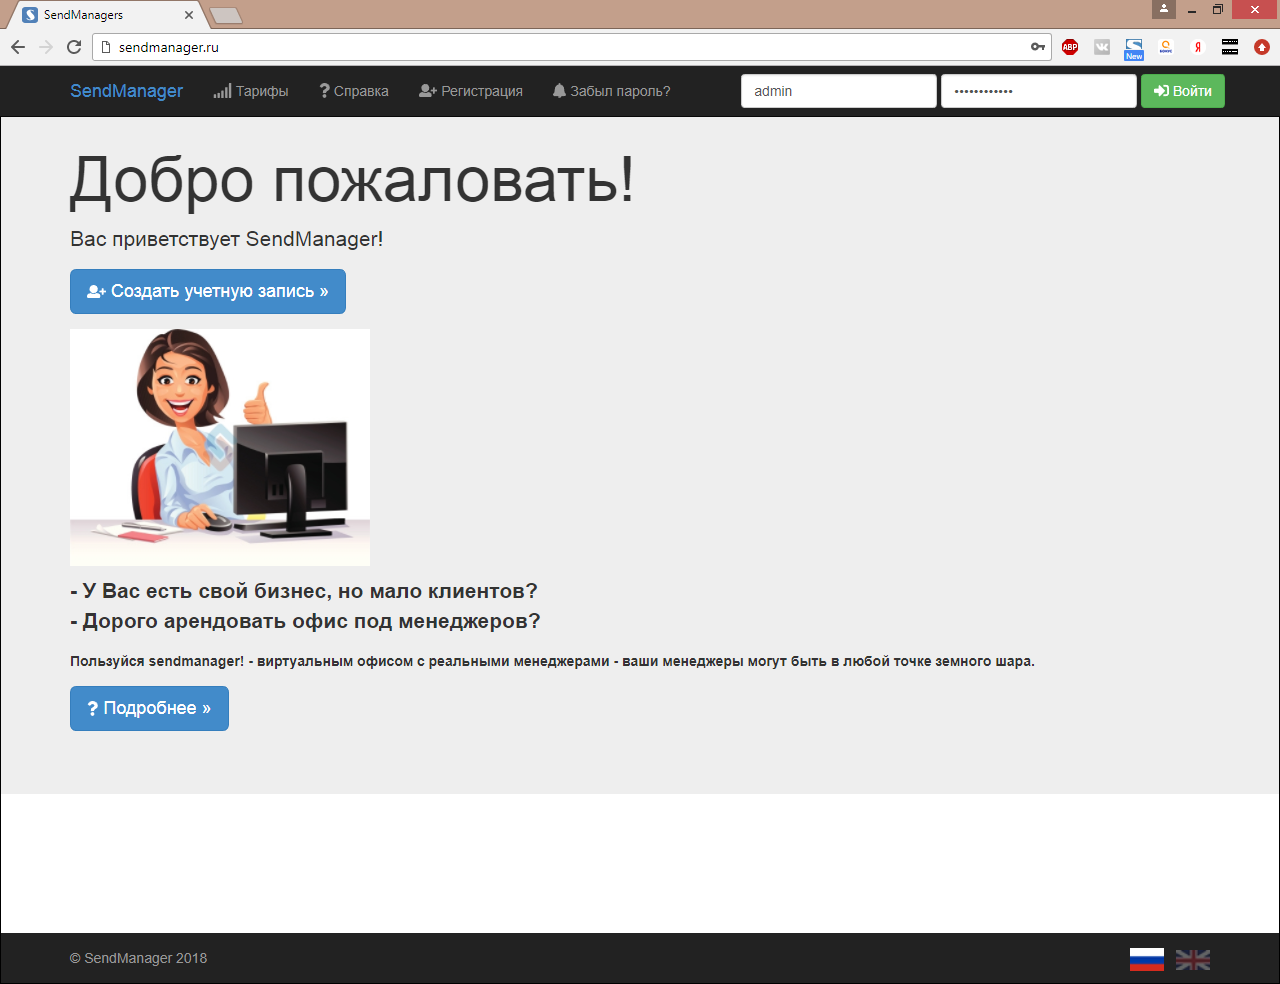Open the Qiwi bonus extension icon

click(x=1166, y=47)
